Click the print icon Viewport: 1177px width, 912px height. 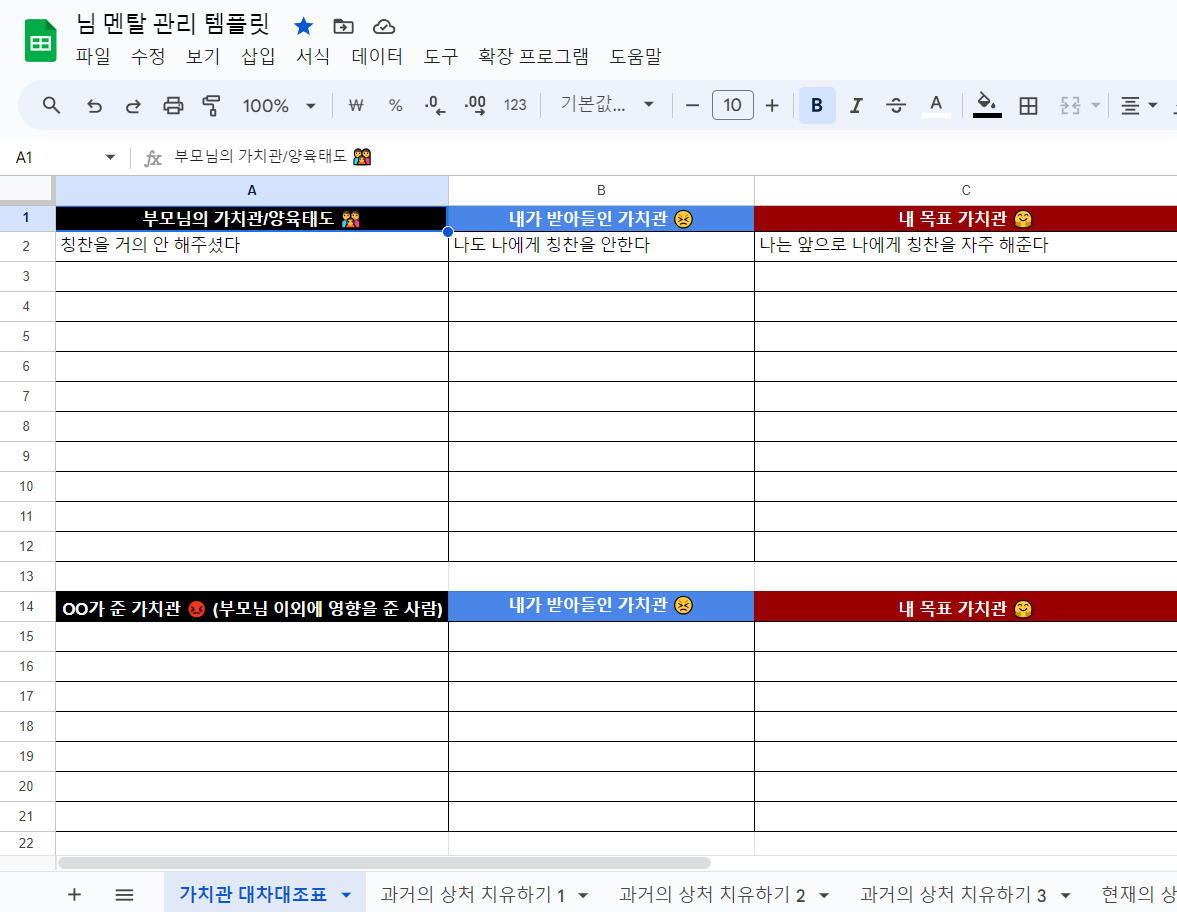click(173, 105)
